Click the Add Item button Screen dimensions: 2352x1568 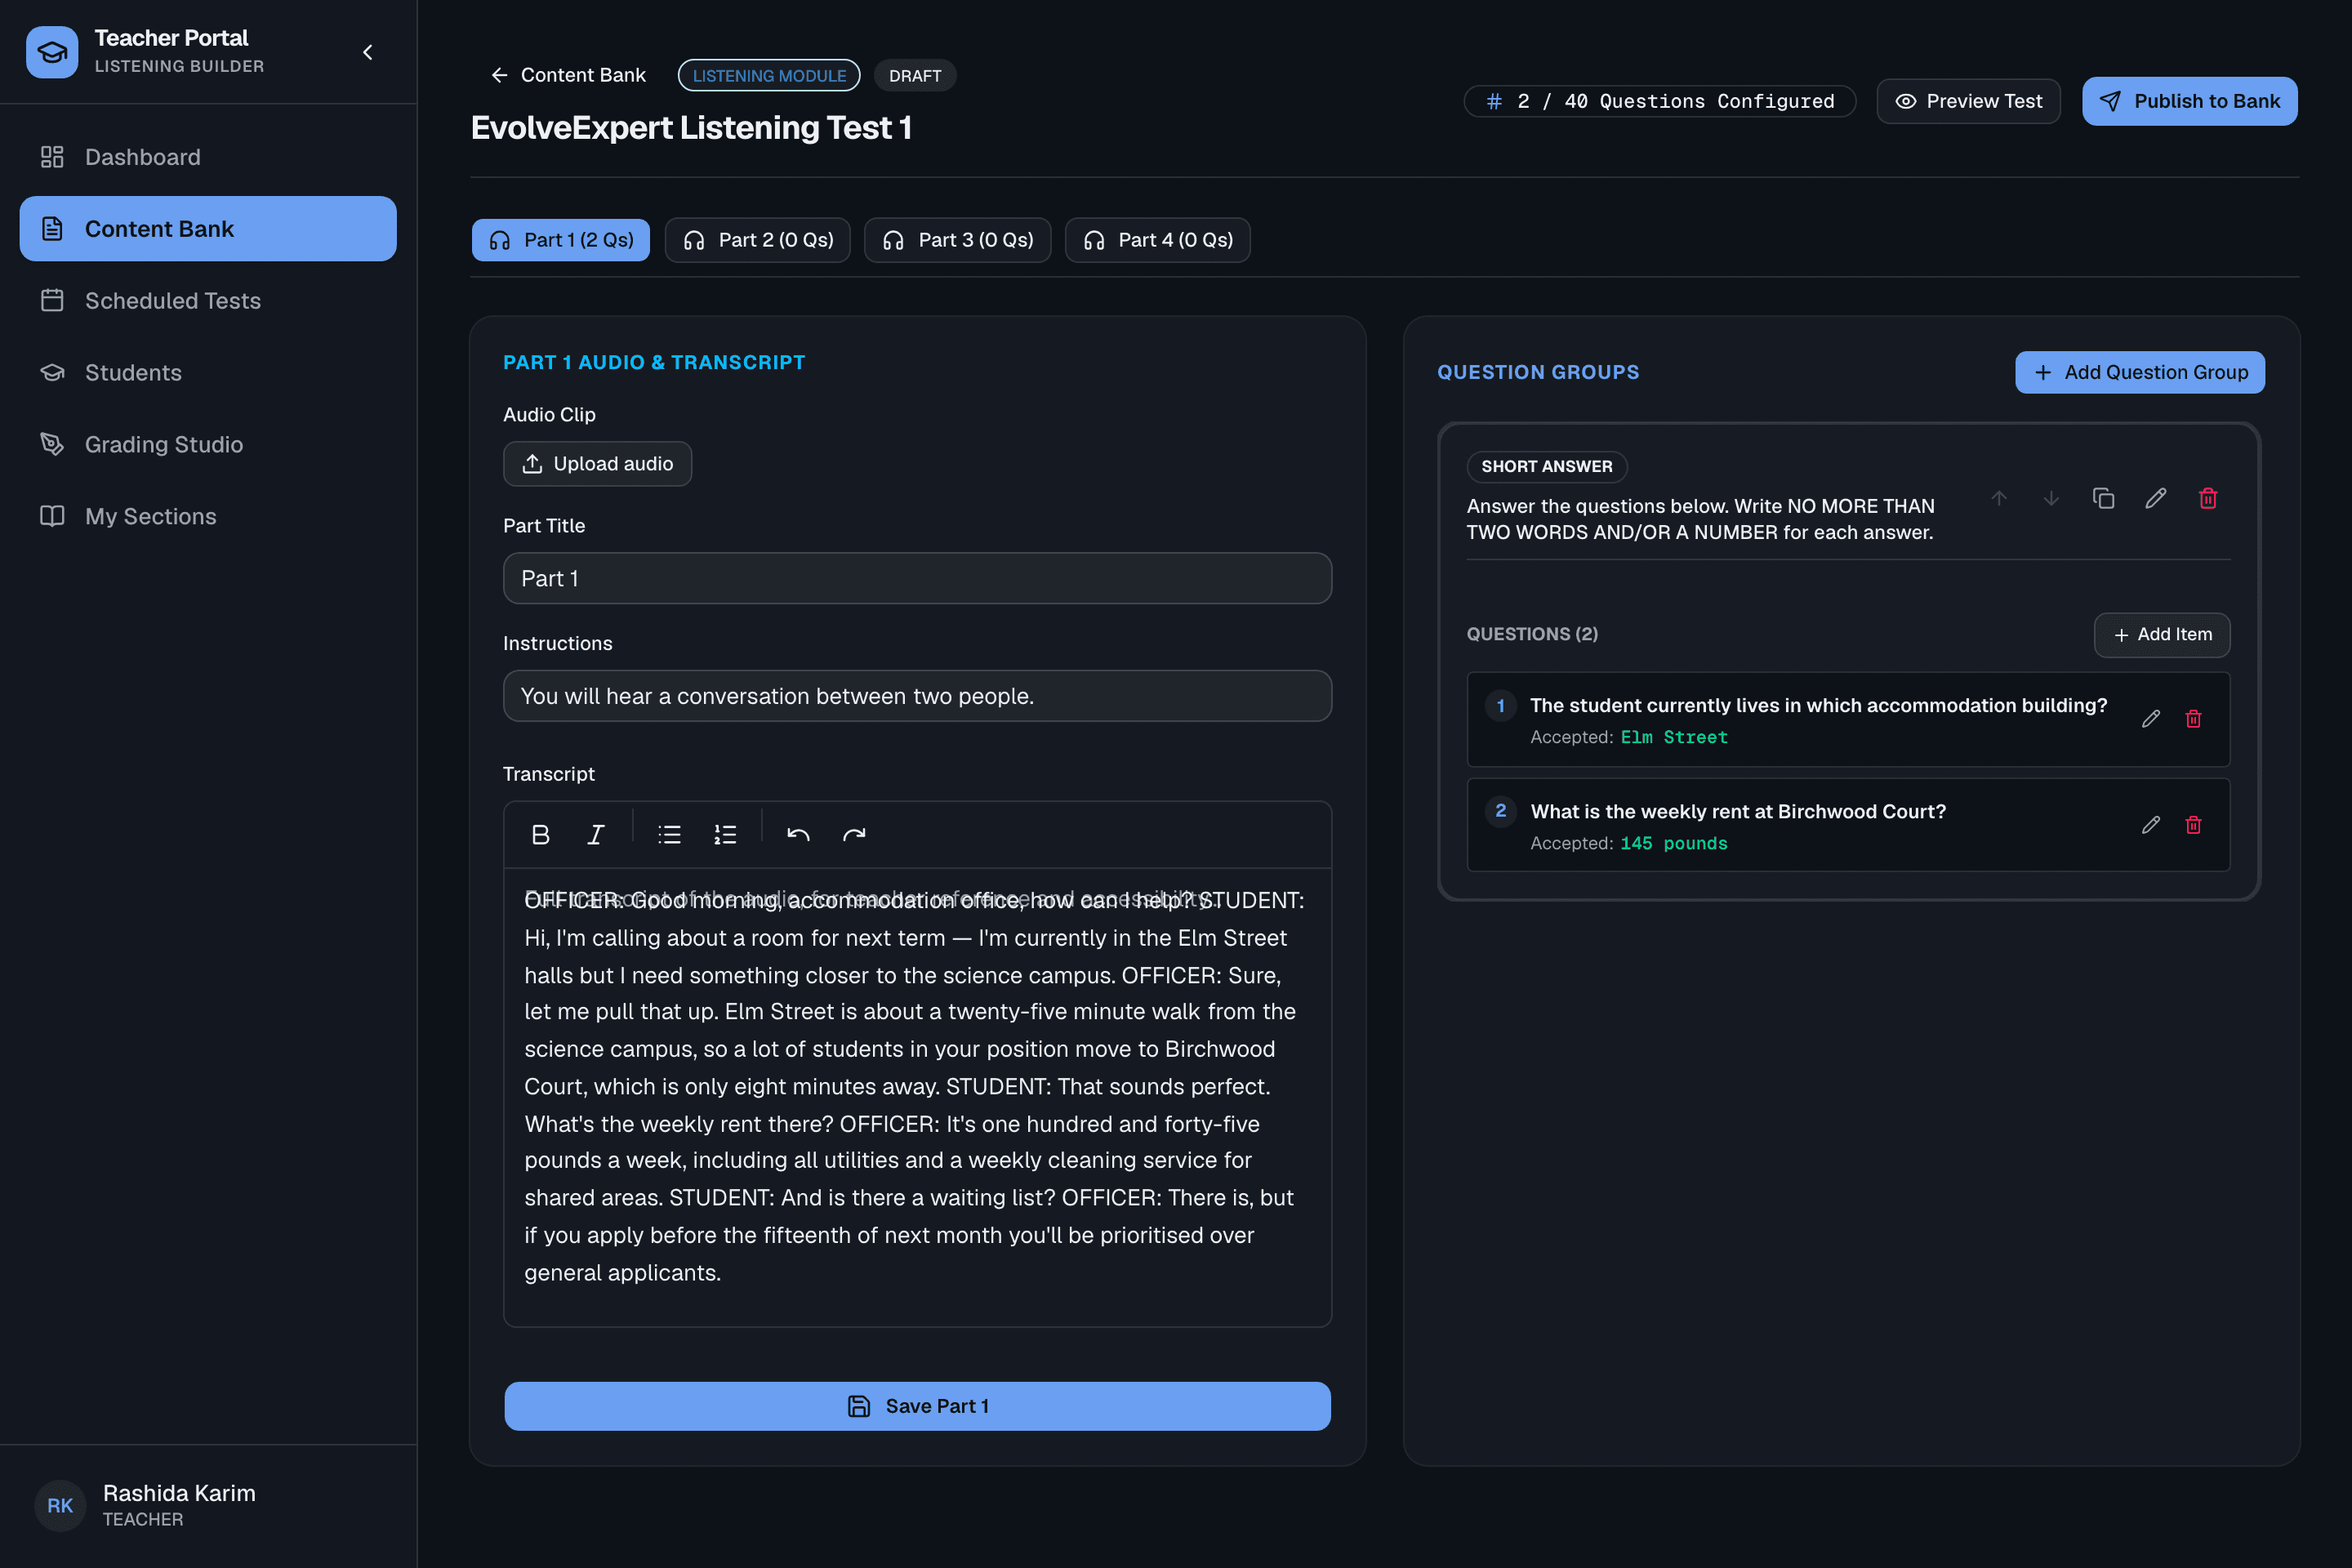(2162, 635)
